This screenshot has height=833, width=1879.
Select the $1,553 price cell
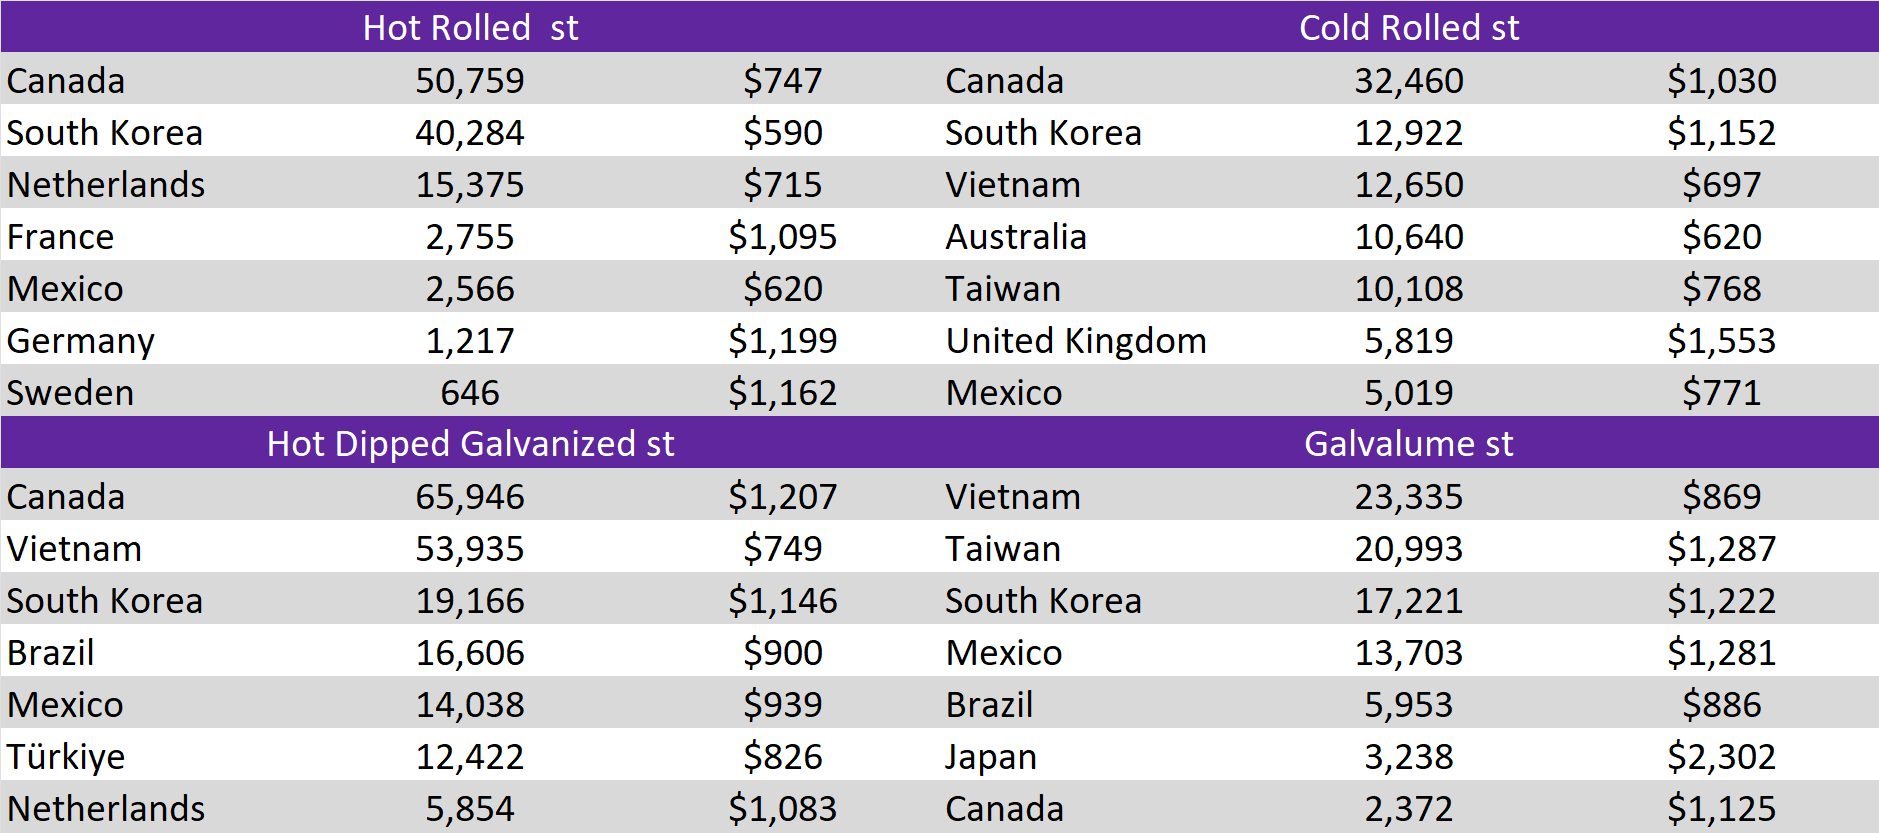tap(1721, 341)
